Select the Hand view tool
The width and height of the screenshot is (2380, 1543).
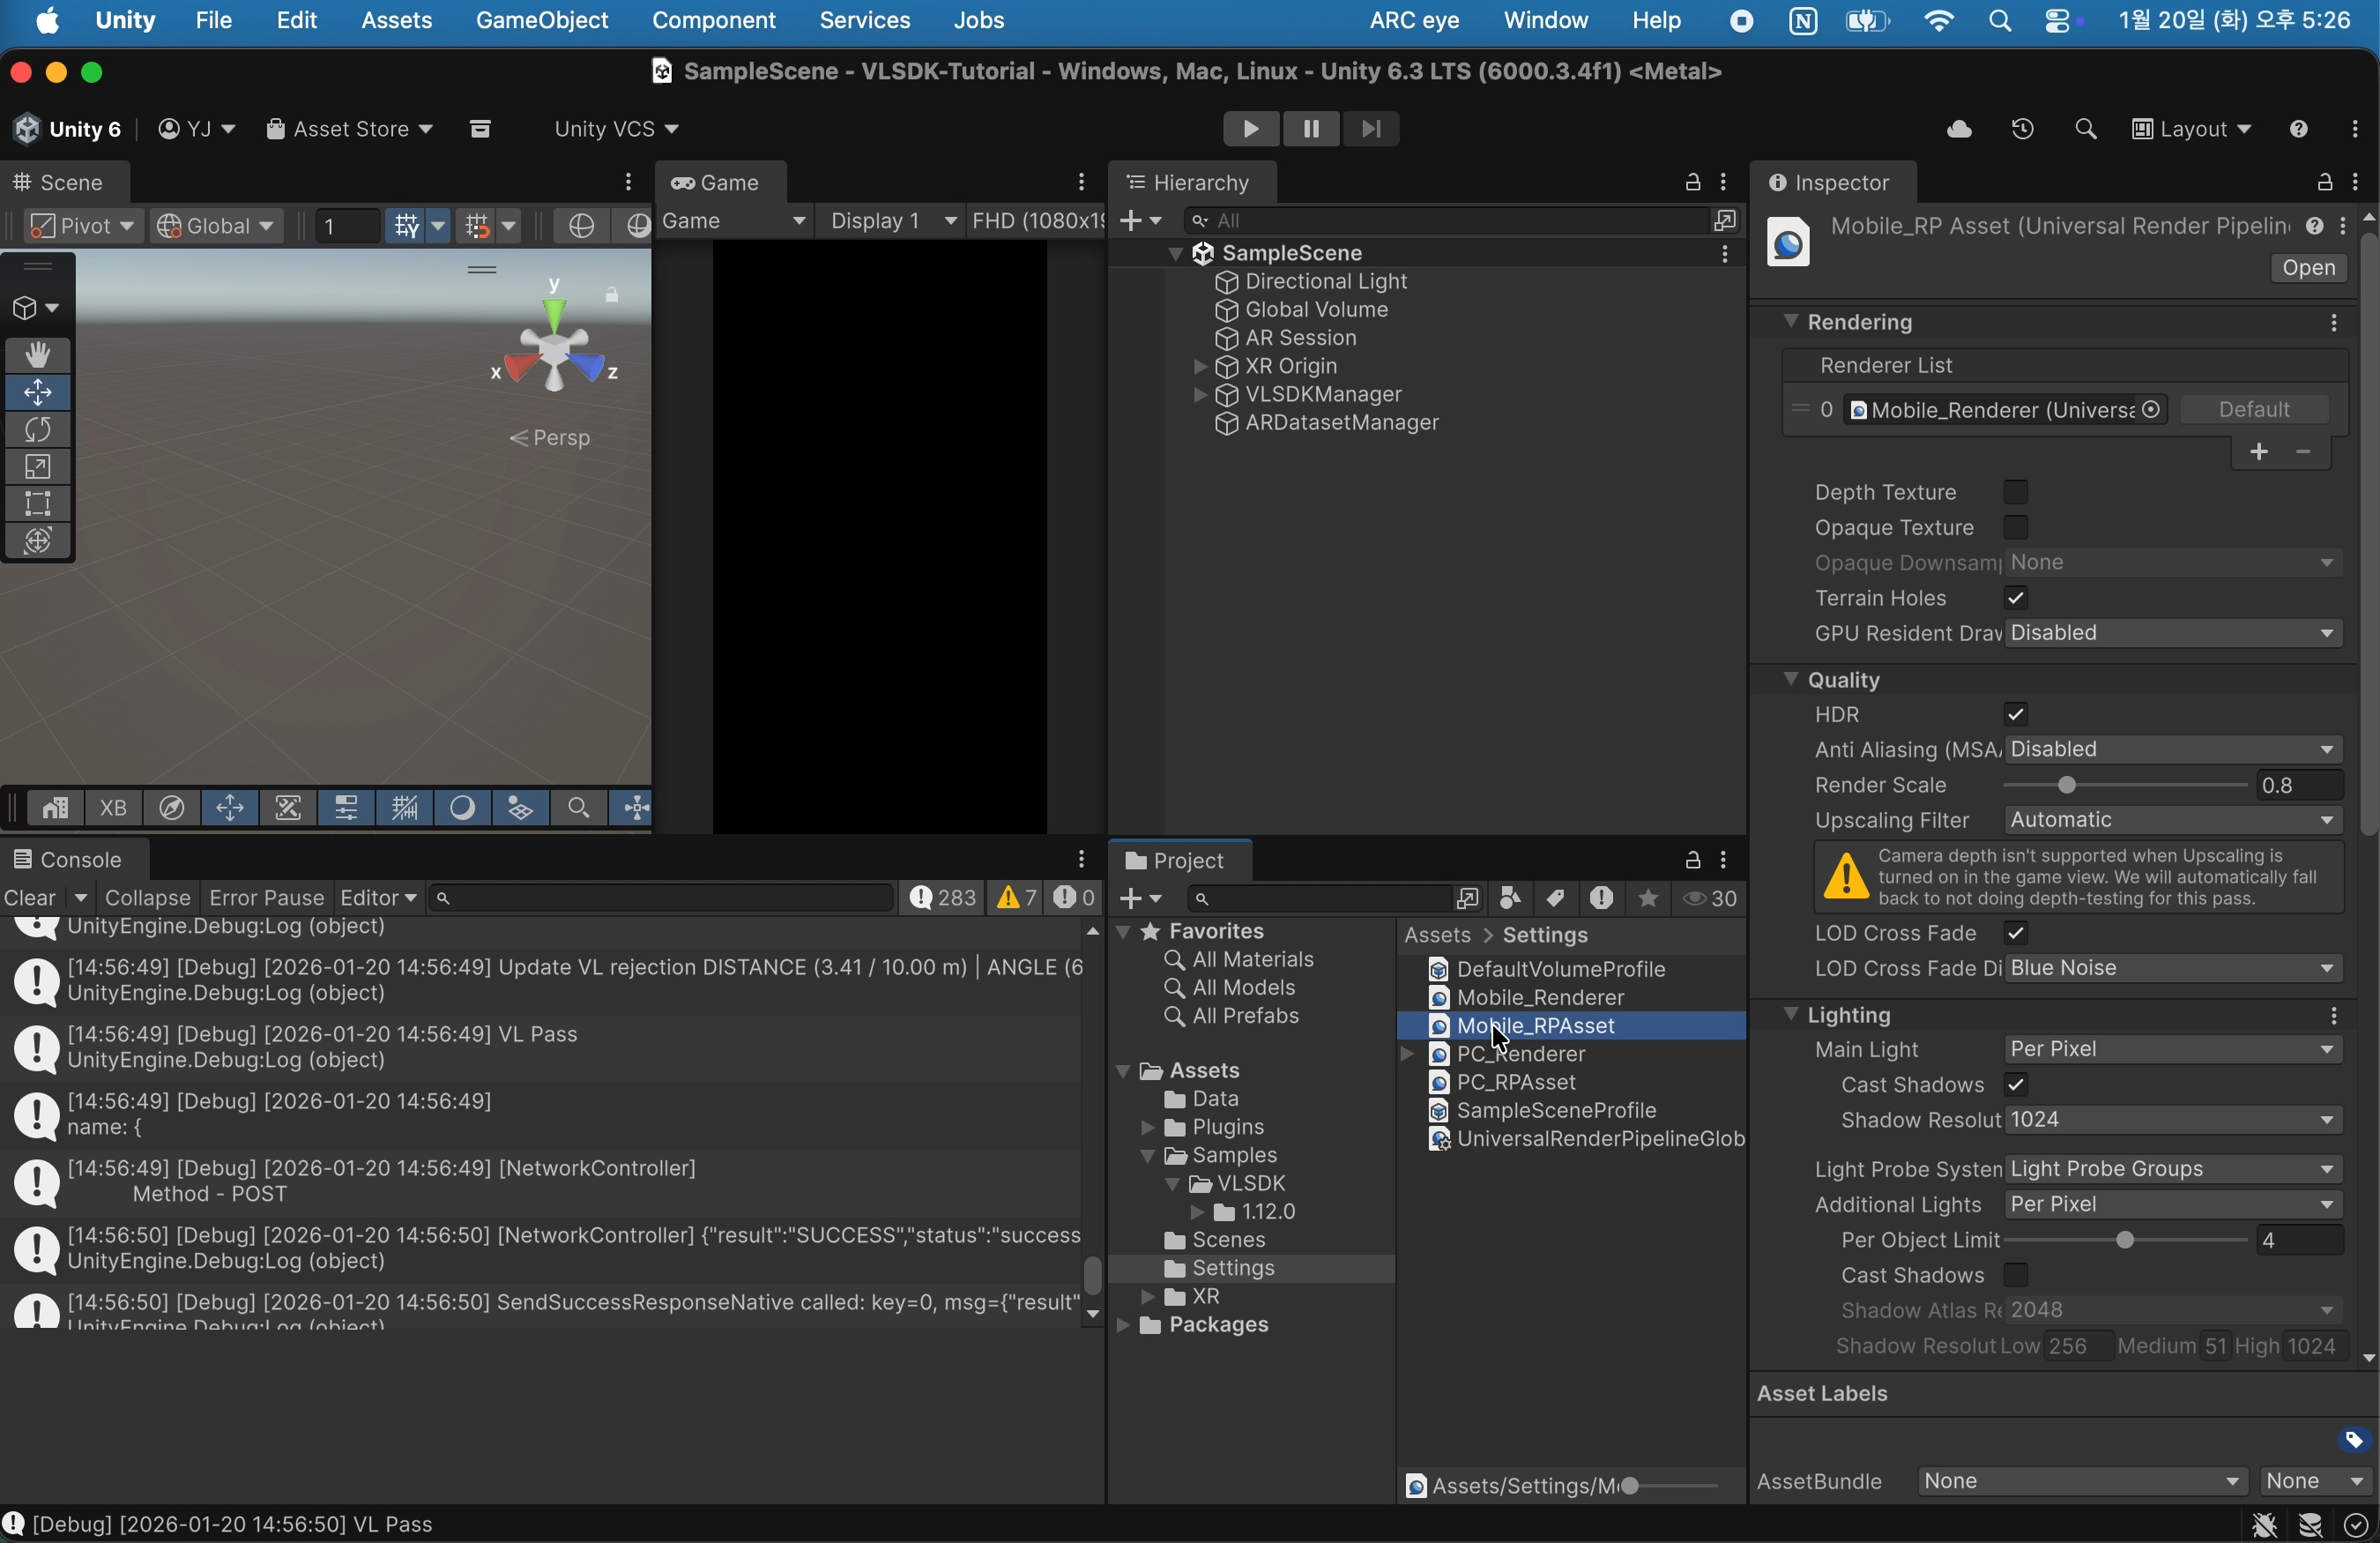38,355
